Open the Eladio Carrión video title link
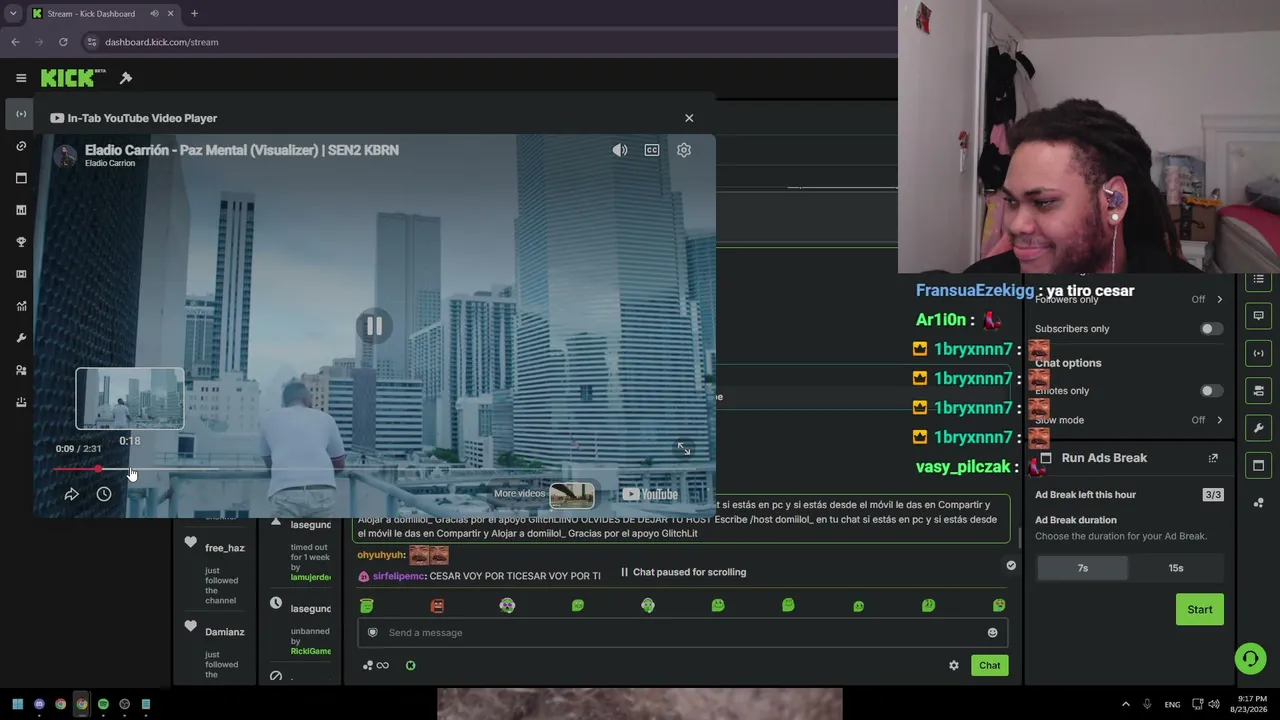 click(x=242, y=150)
